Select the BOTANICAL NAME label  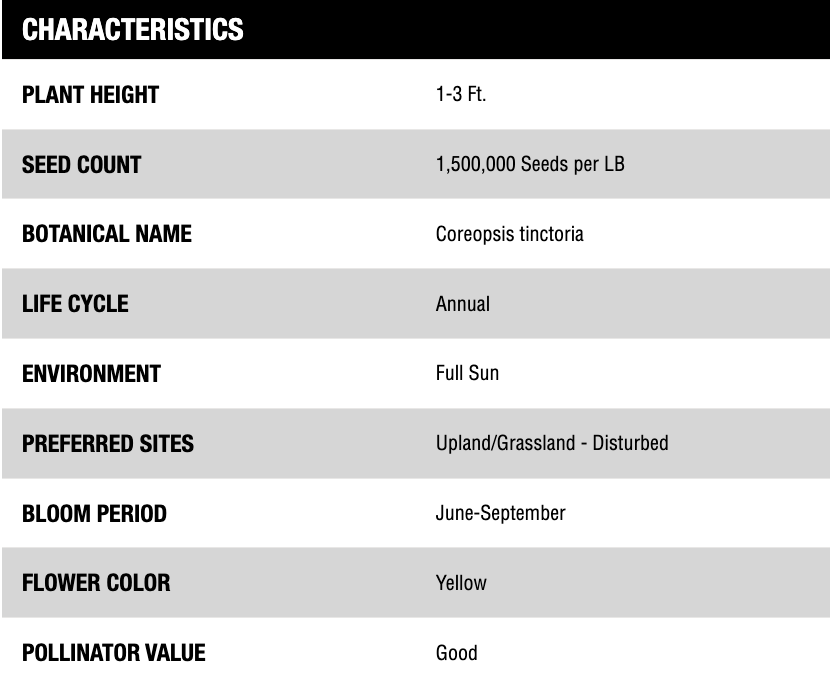[107, 235]
